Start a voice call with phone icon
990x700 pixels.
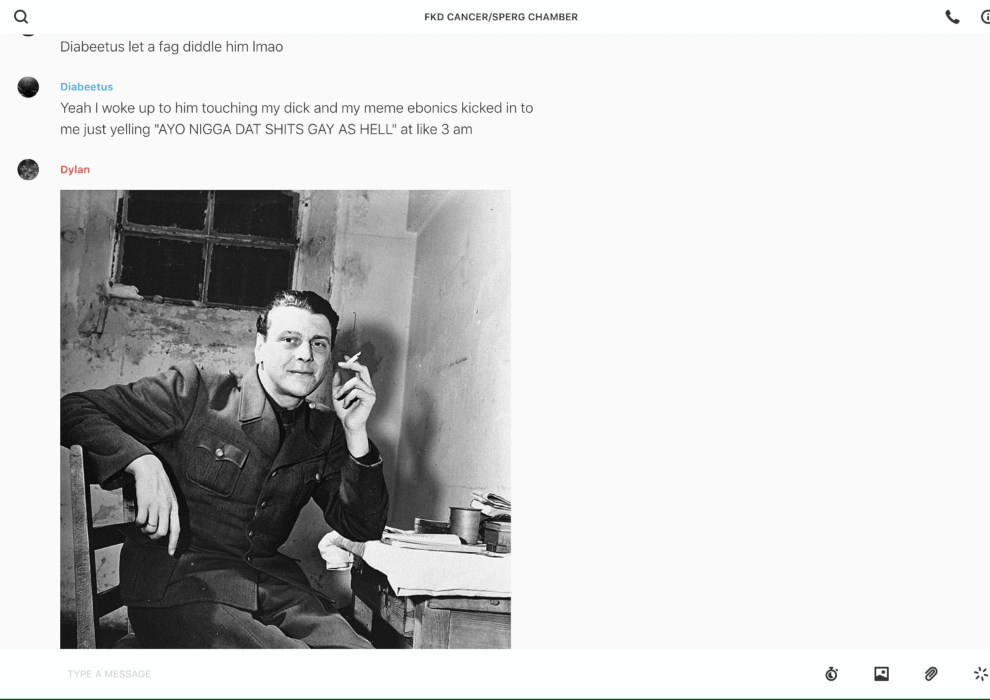pos(952,17)
